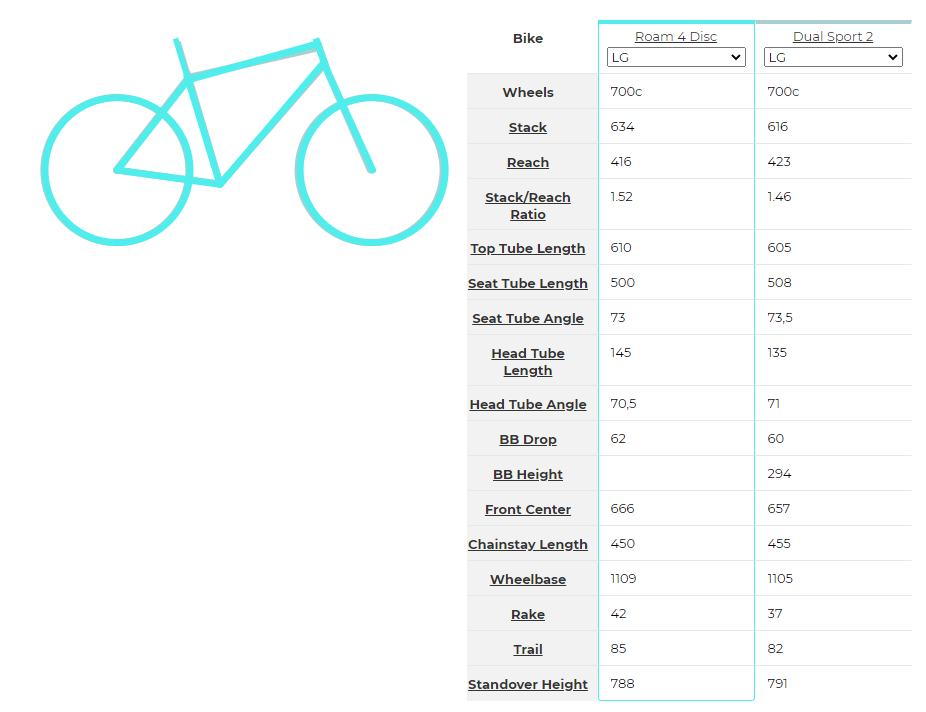Viewport: 926px width, 712px height.
Task: Open the Roam 4 Disc size dropdown
Action: click(x=676, y=57)
